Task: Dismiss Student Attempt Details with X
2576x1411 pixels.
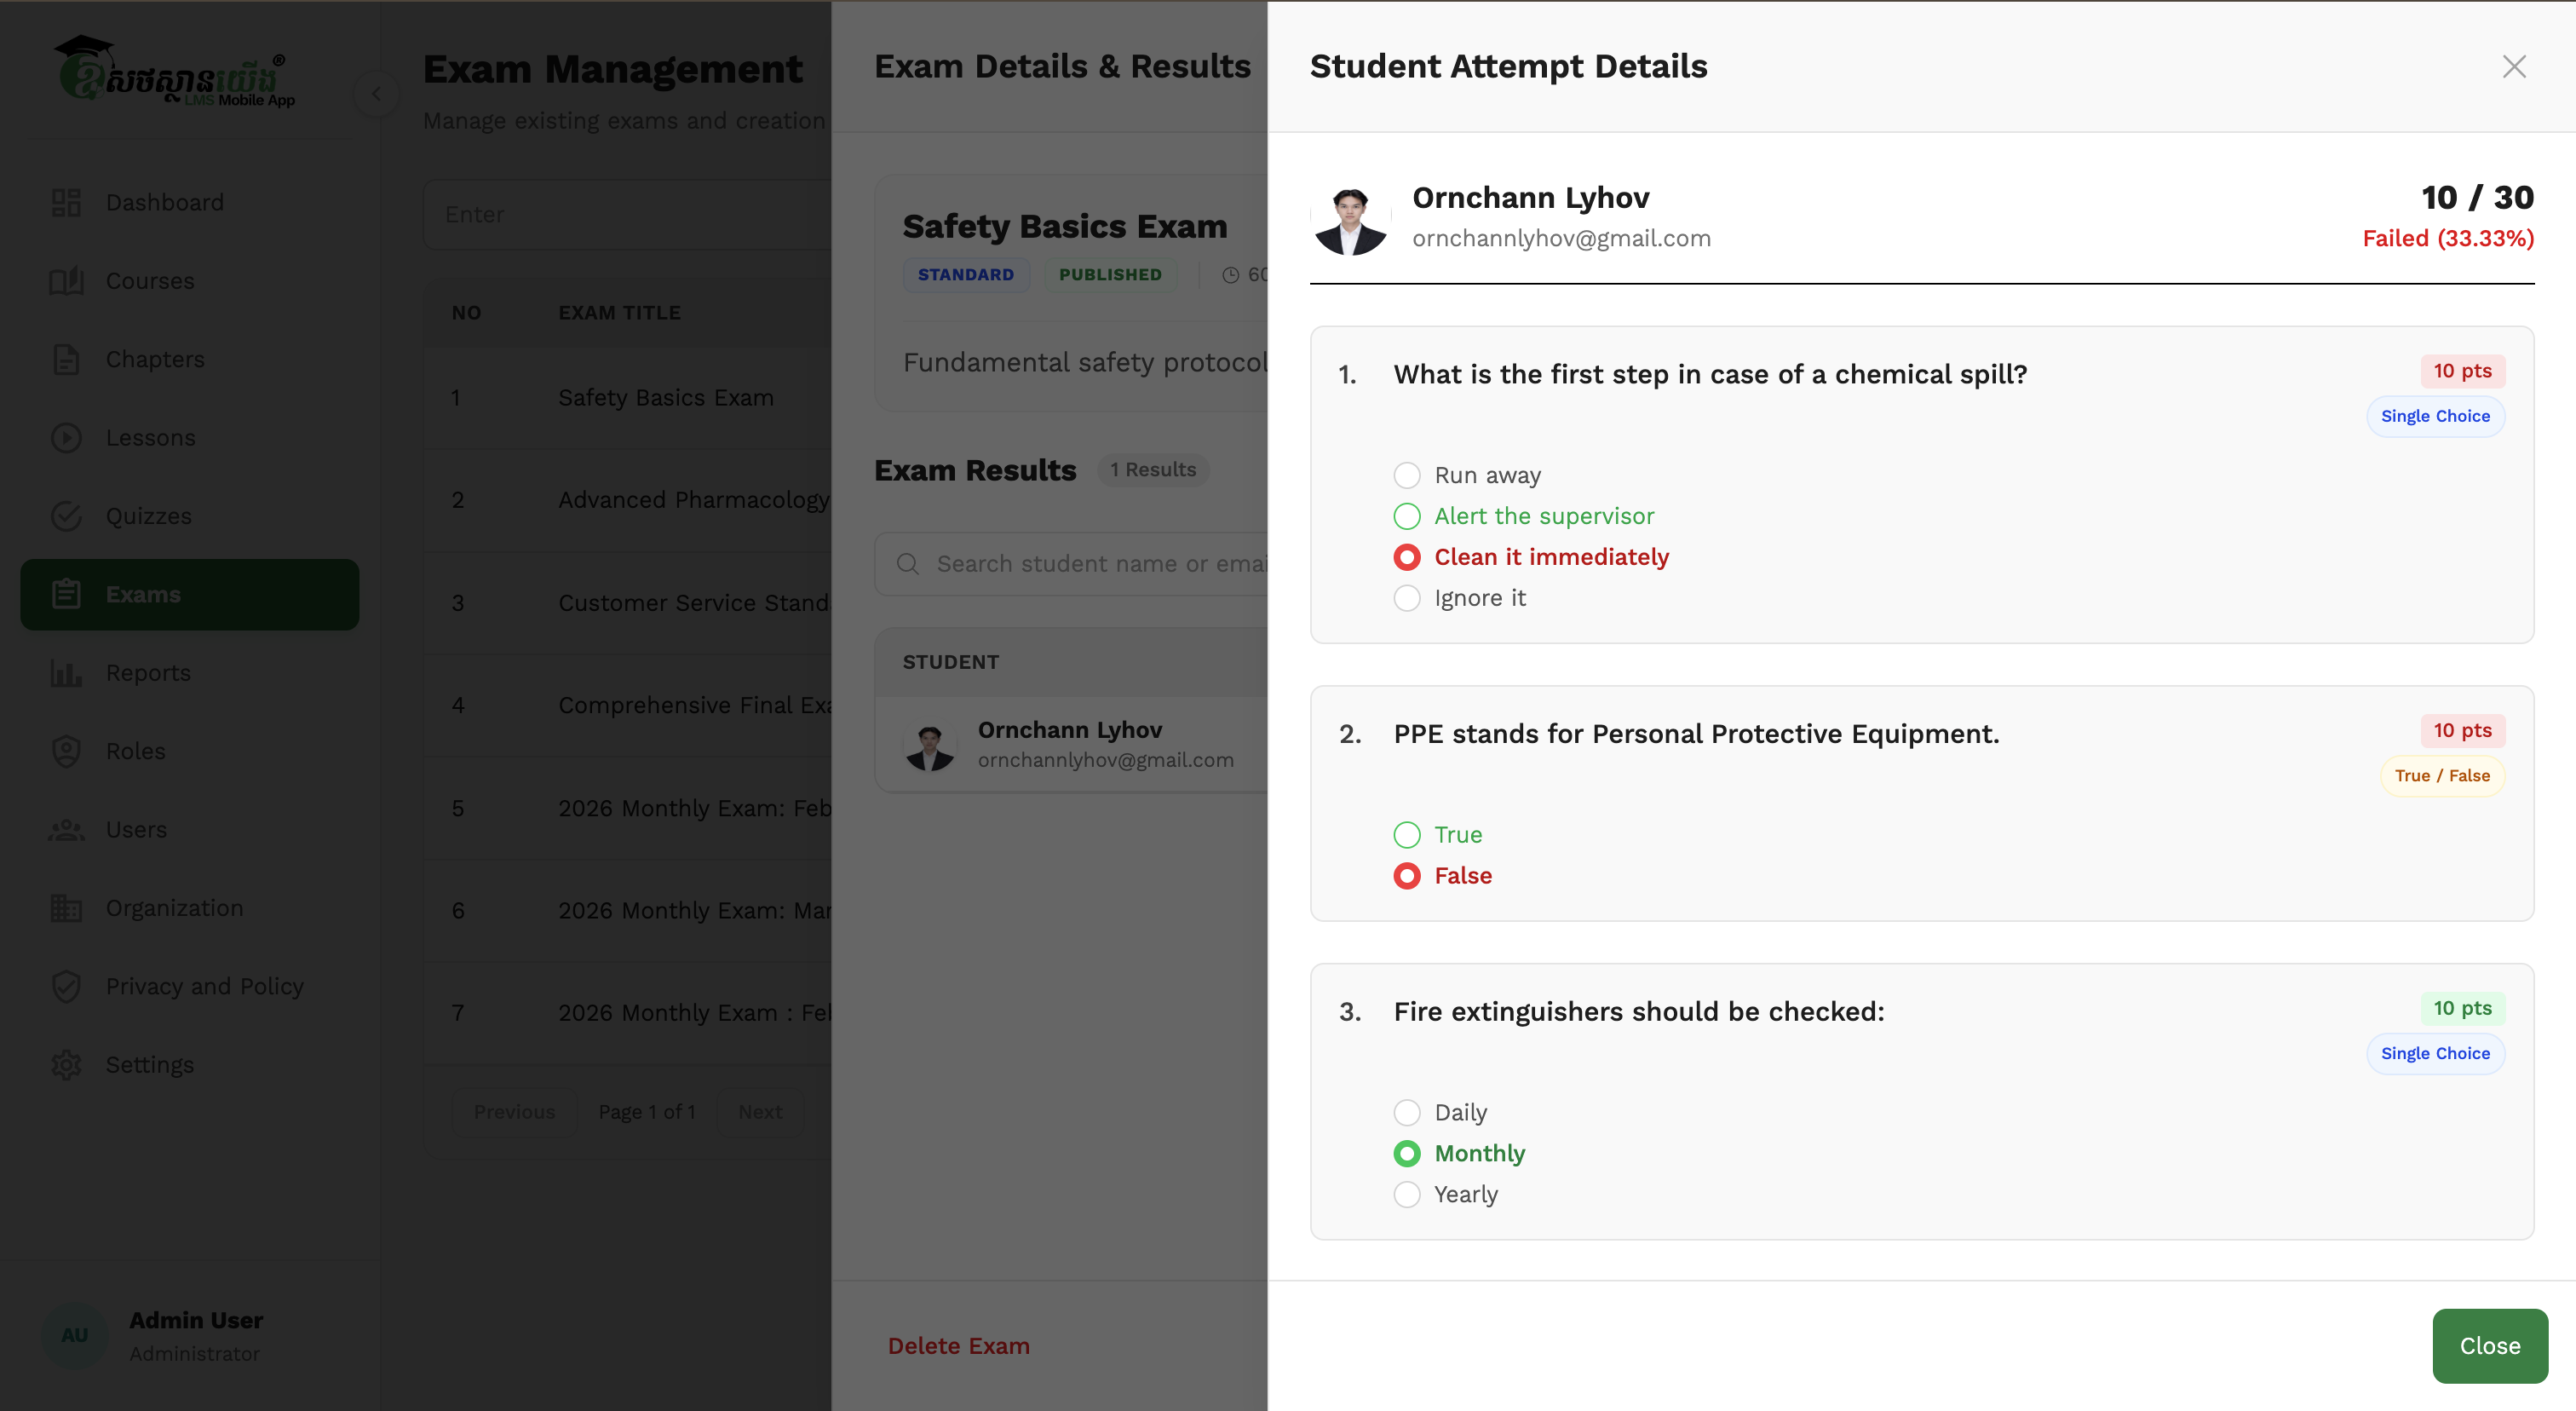Action: [x=2514, y=66]
